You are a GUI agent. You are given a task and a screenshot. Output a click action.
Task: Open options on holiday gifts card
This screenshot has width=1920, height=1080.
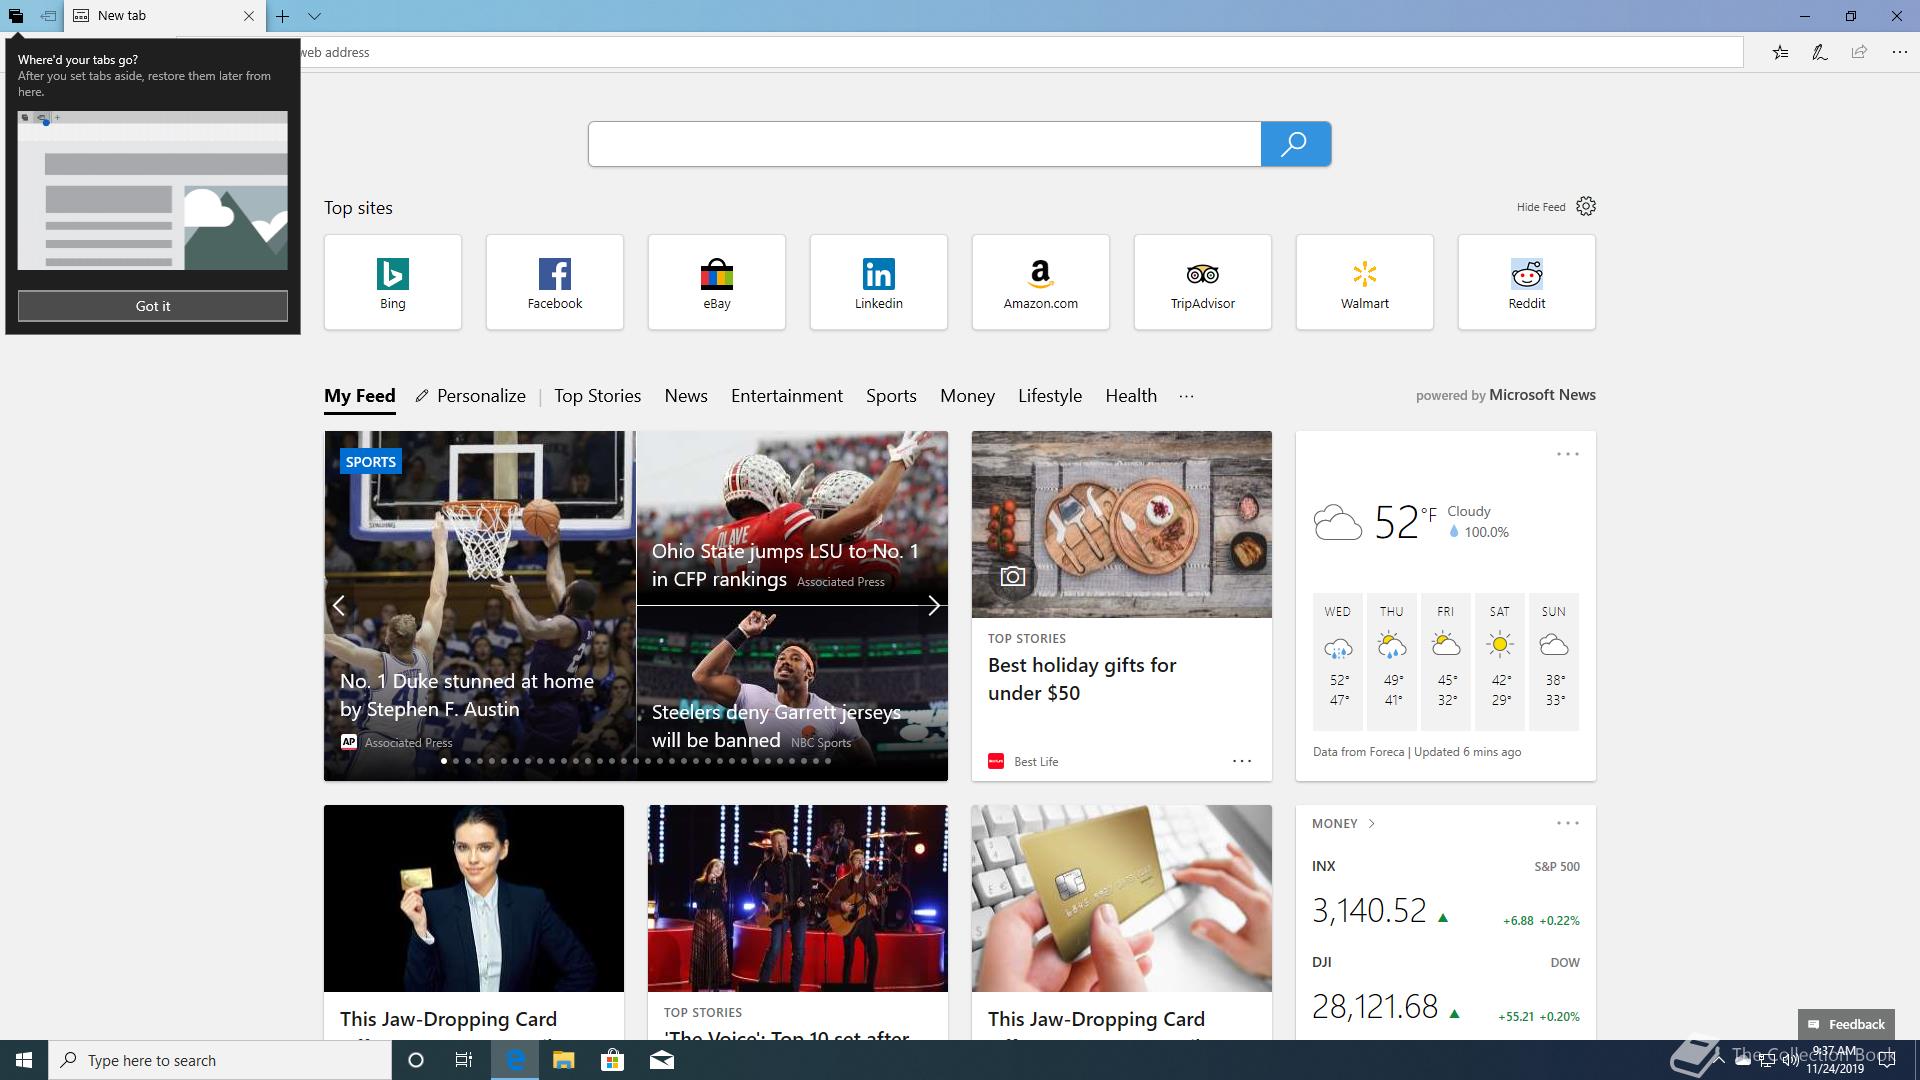coord(1242,761)
